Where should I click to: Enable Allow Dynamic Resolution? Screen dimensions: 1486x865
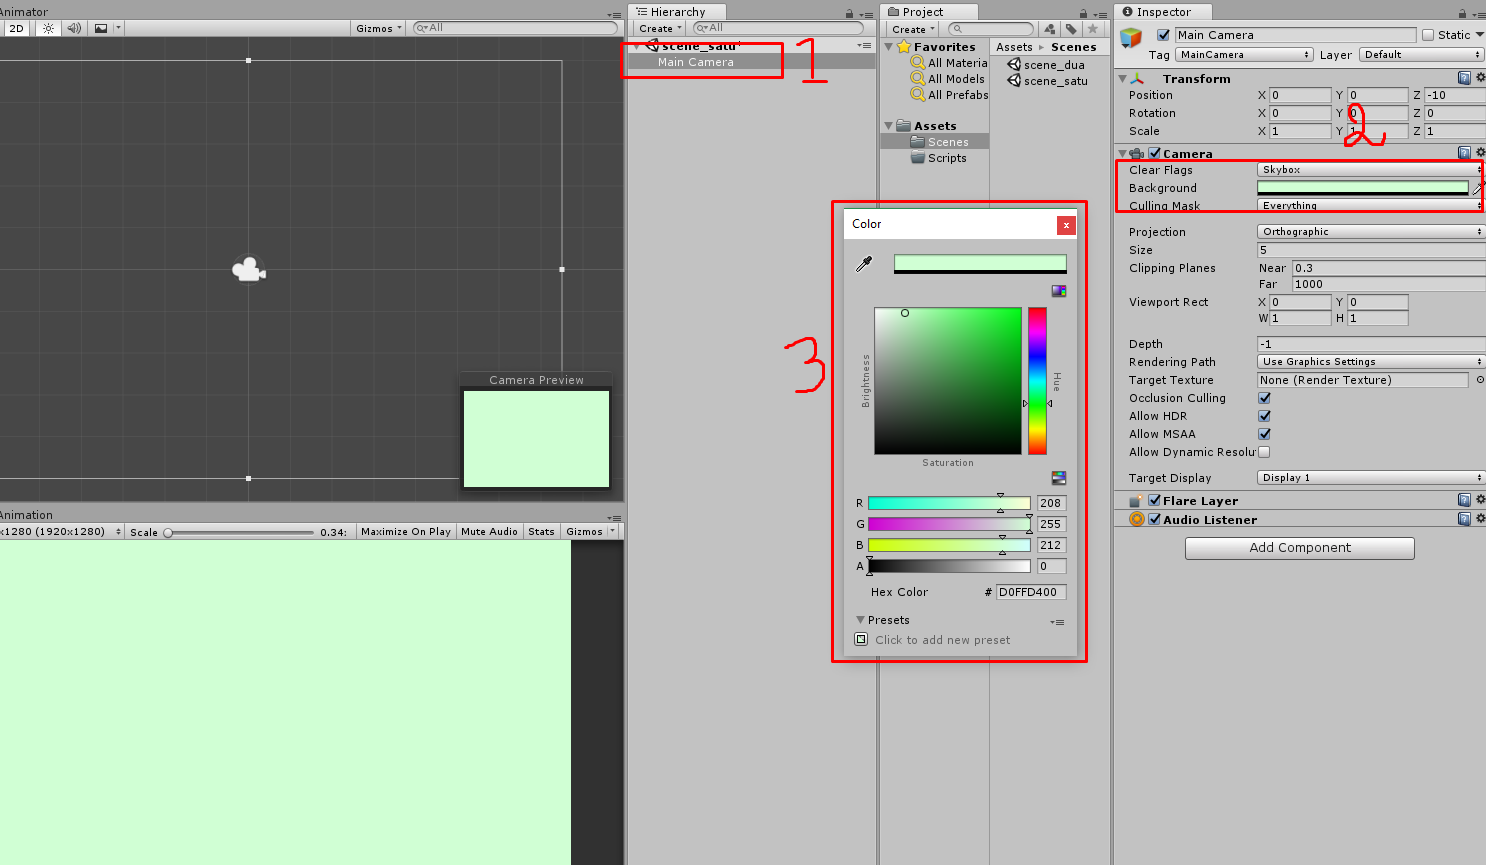(x=1263, y=451)
